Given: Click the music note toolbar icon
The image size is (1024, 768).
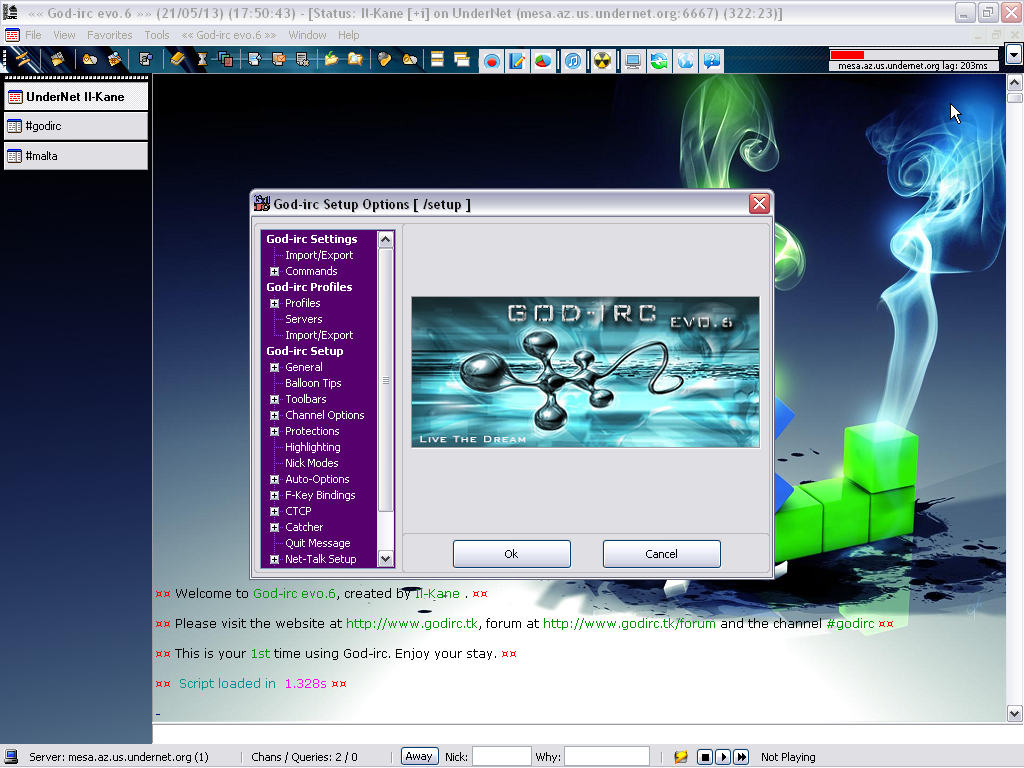Looking at the screenshot, I should point(572,61).
